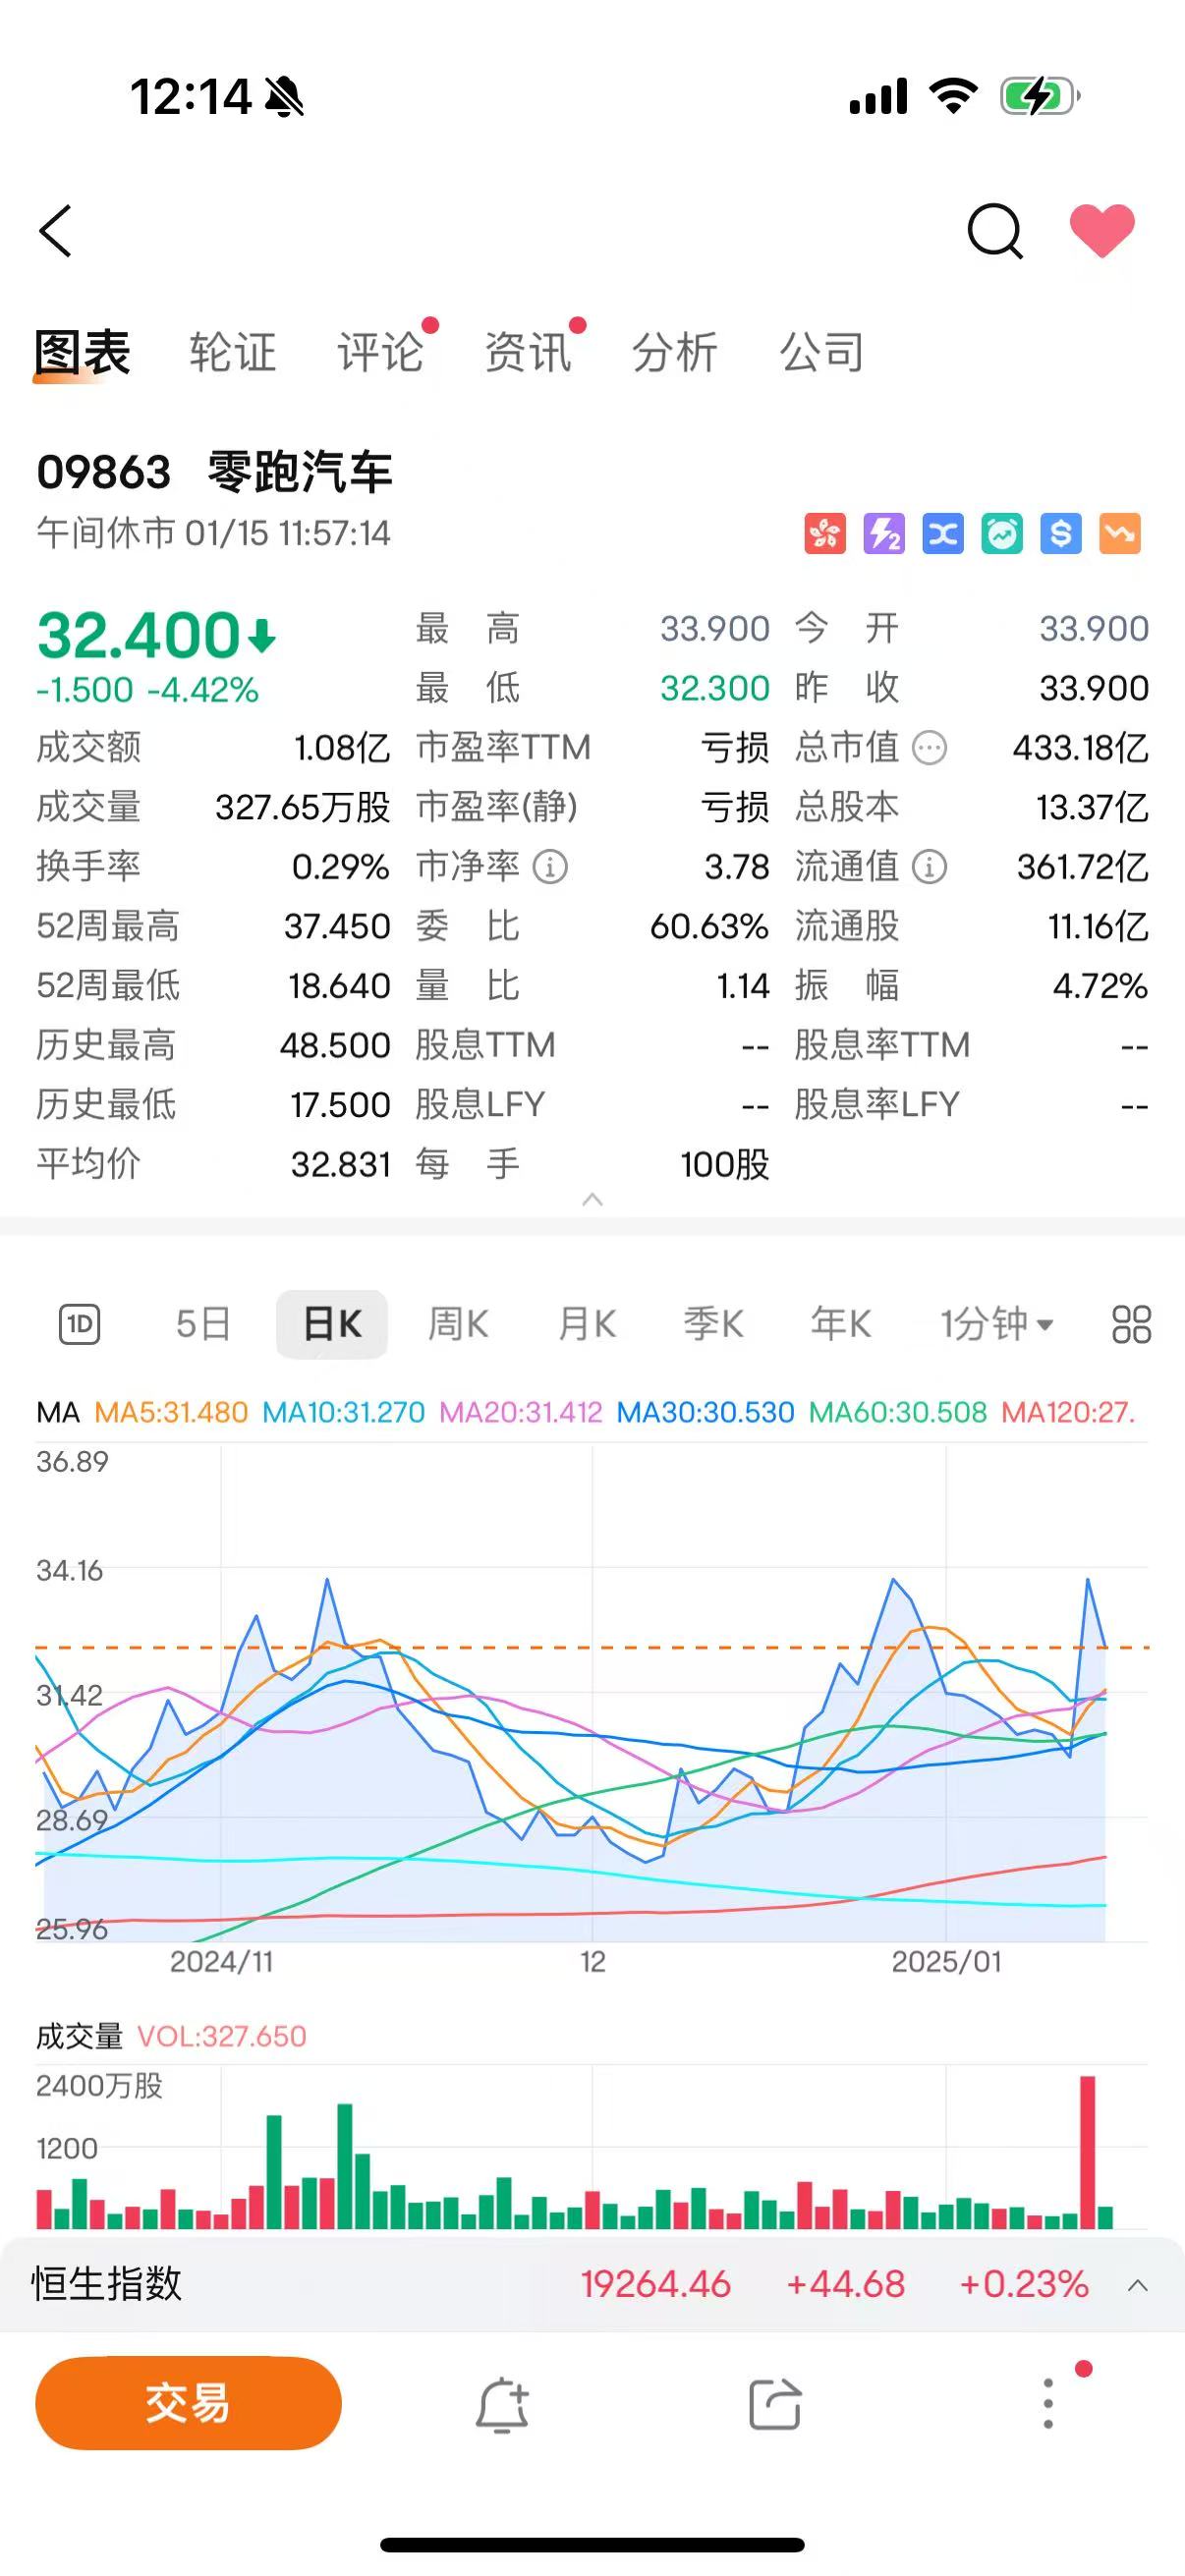Tap the muted bell icon in status bar
The image size is (1185, 2576).
tap(285, 97)
